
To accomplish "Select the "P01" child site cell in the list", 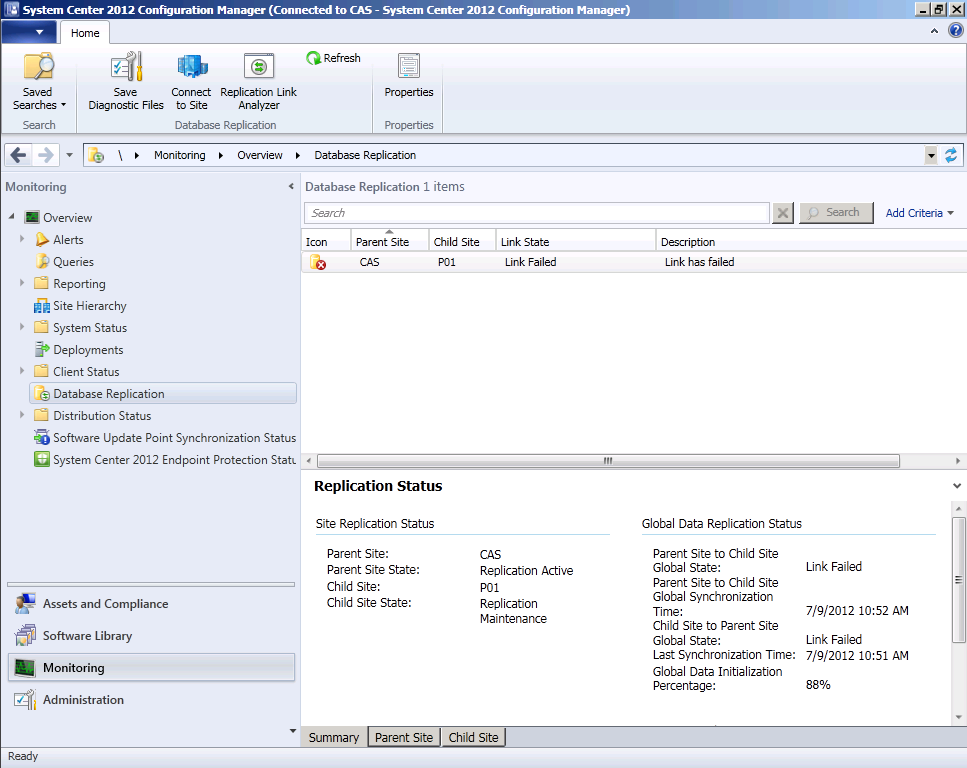I will pyautogui.click(x=446, y=262).
